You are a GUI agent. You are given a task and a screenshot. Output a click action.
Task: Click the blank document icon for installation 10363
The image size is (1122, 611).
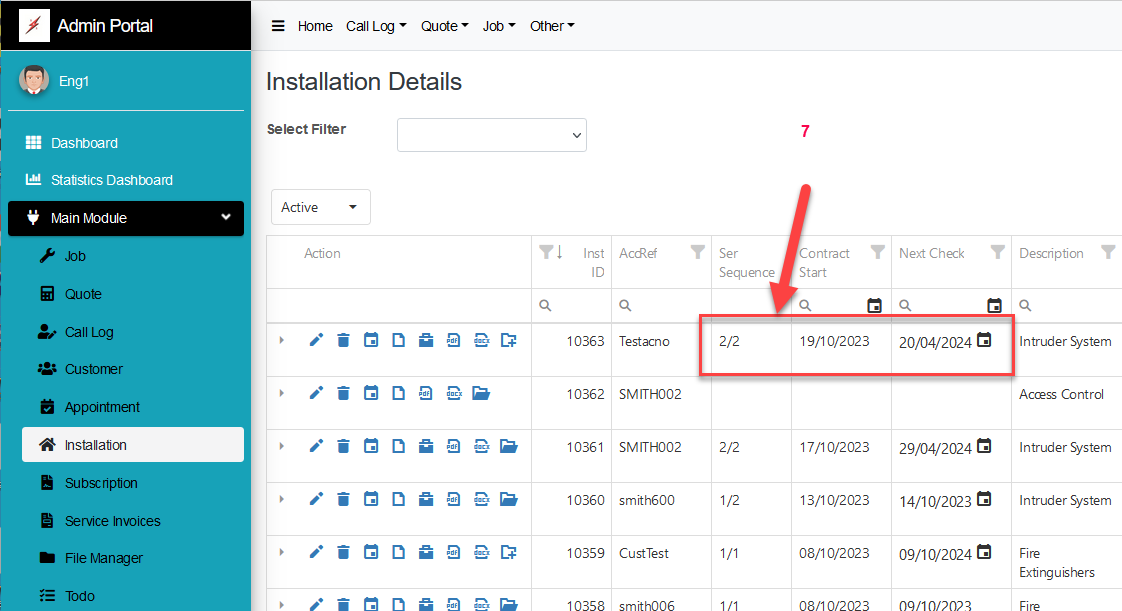(x=399, y=341)
